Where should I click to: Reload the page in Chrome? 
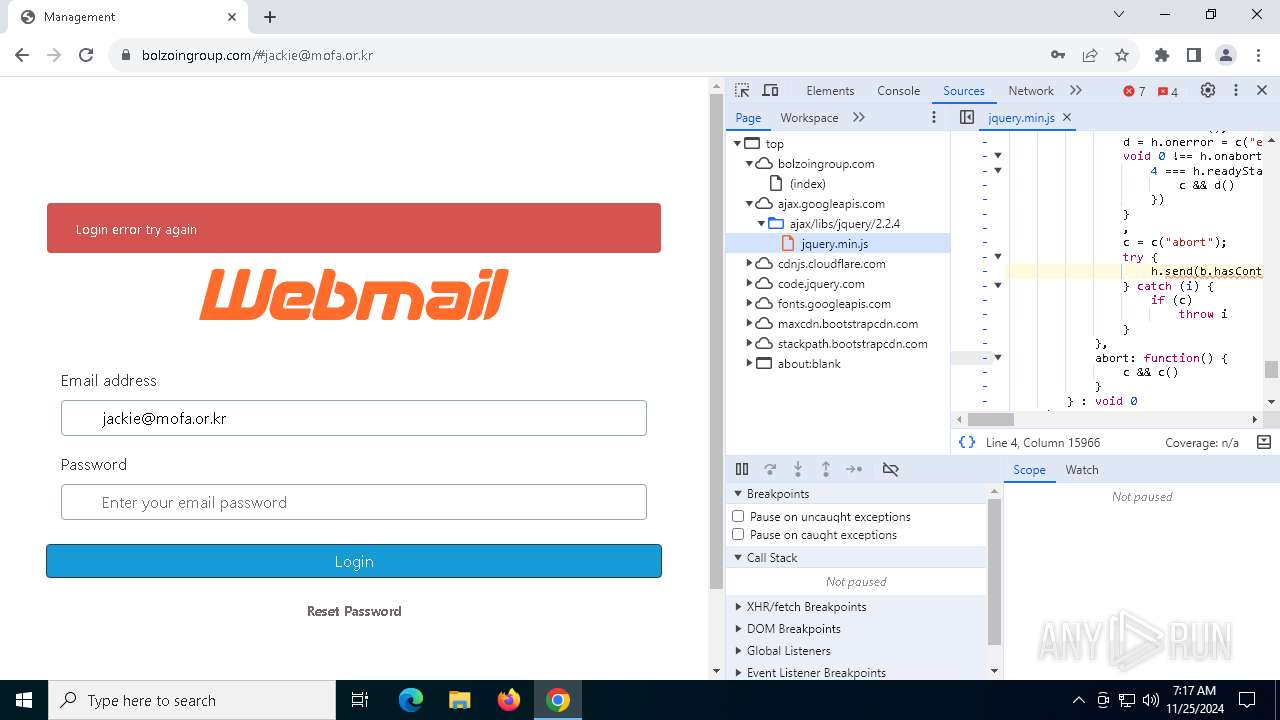pos(86,55)
